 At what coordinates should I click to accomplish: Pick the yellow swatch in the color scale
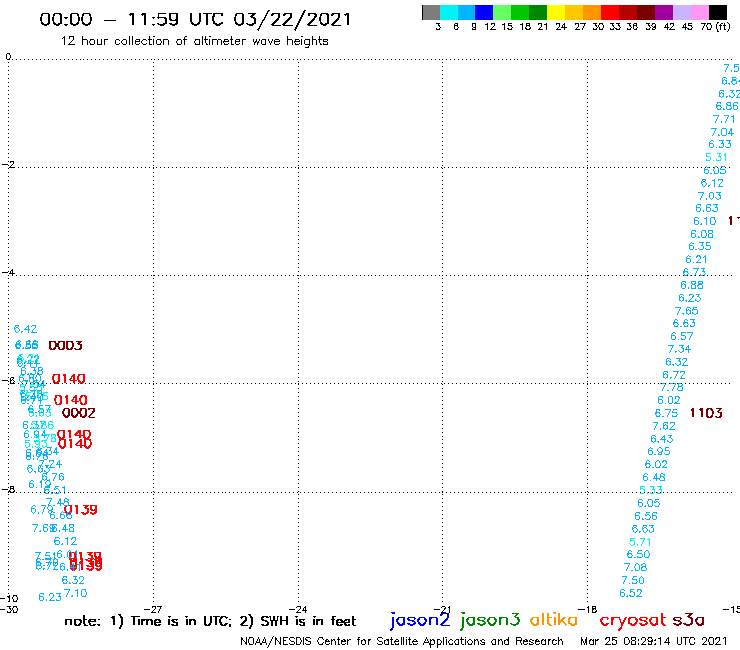(x=556, y=12)
